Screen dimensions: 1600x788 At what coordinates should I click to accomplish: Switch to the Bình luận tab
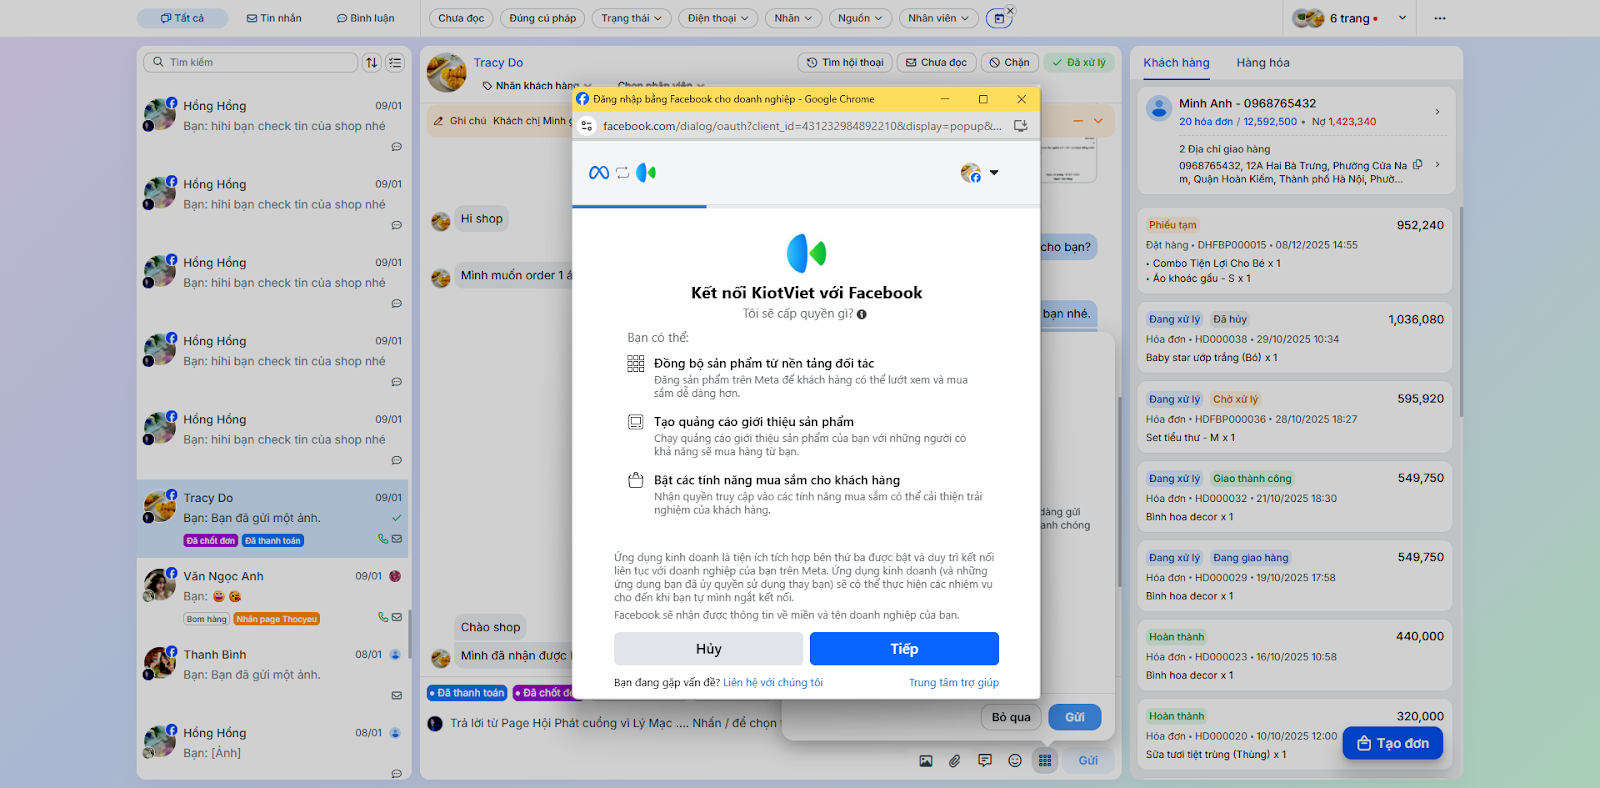[x=365, y=18]
